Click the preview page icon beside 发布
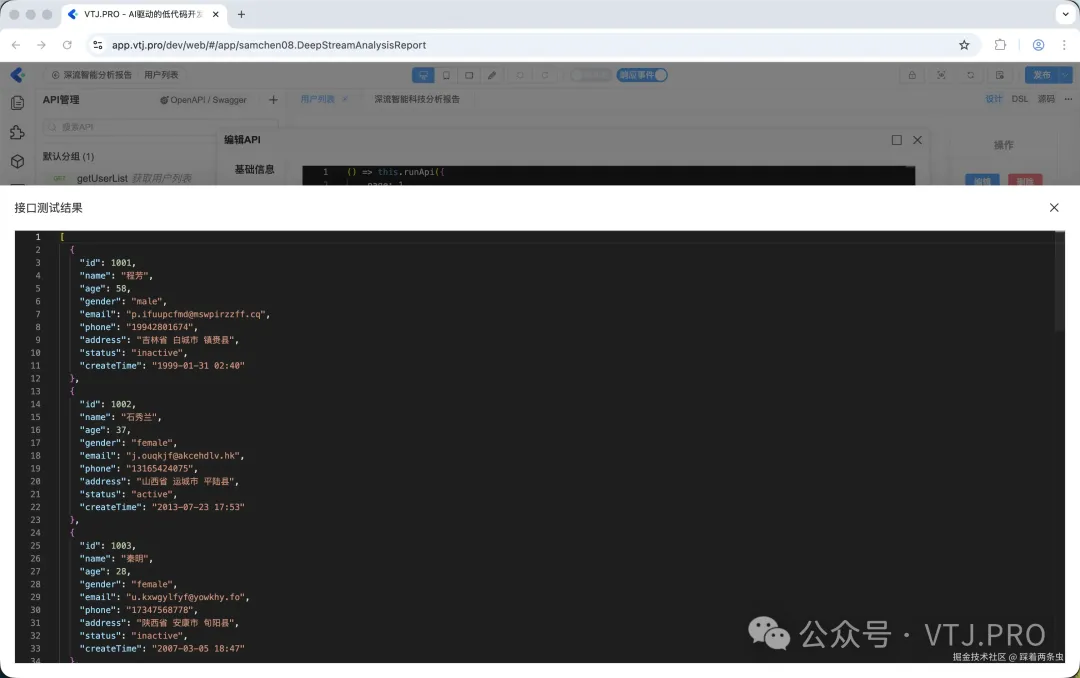1080x678 pixels. point(999,75)
